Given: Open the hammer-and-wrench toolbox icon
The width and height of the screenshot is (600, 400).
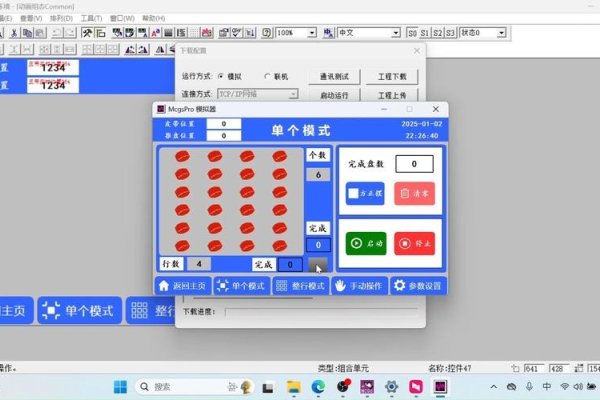Looking at the screenshot, I should pyautogui.click(x=87, y=33).
